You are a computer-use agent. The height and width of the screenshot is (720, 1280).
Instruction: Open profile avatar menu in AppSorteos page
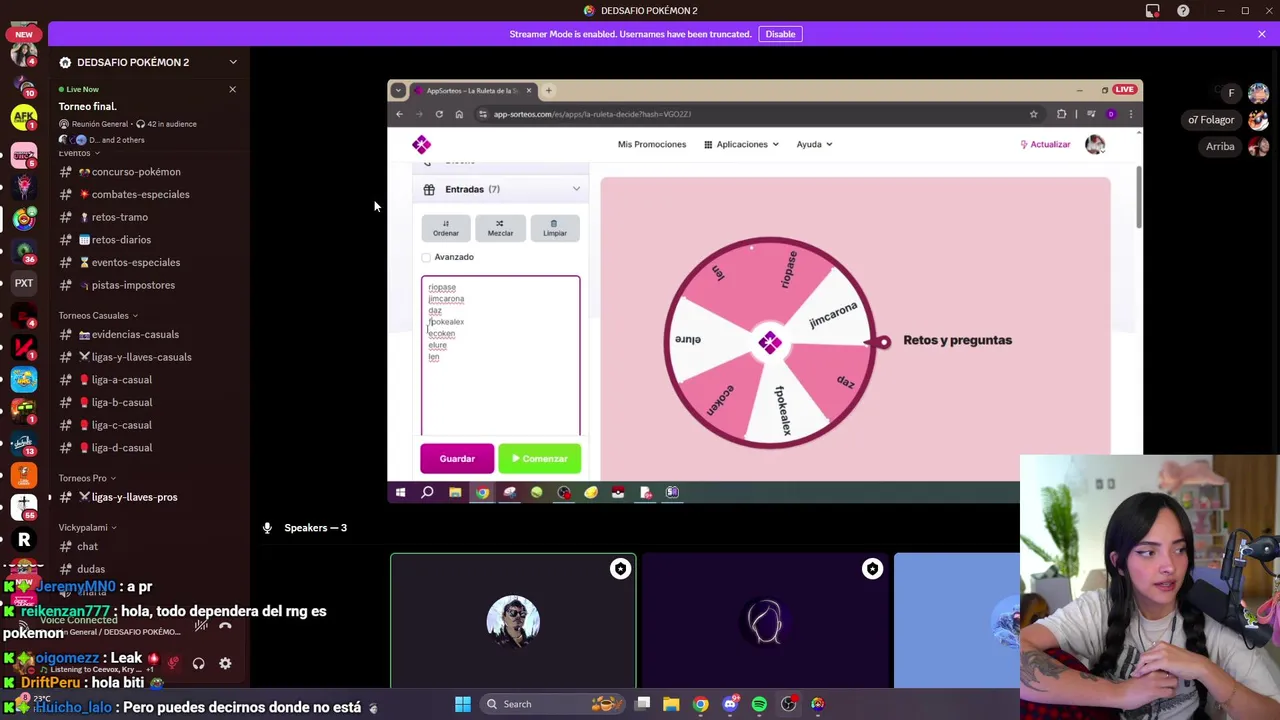[x=1095, y=144]
